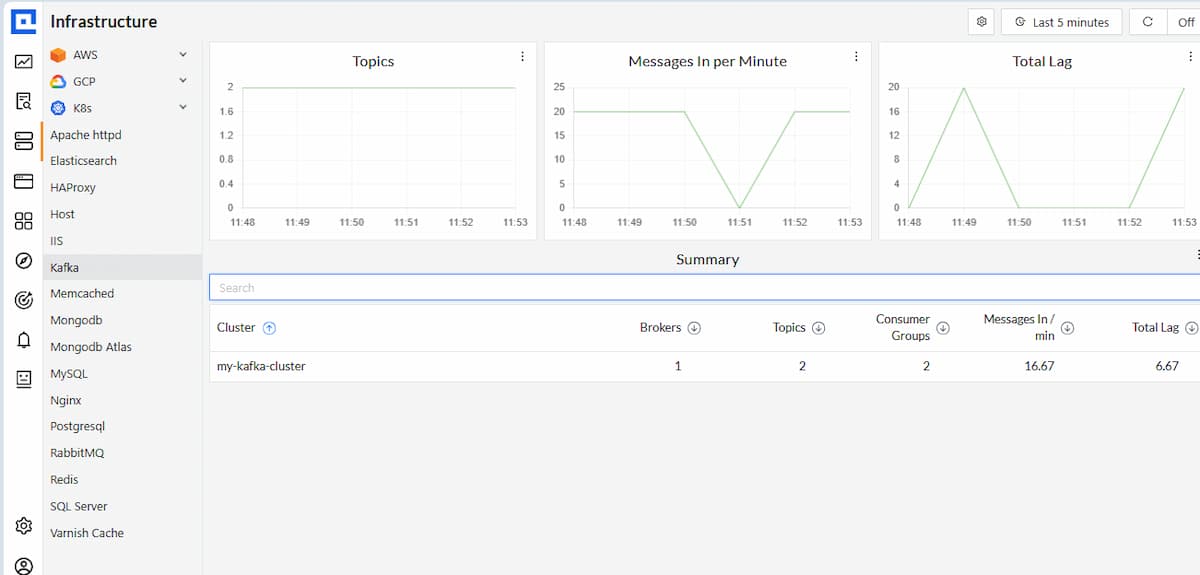Open the browser window icon in sidebar
Image resolution: width=1200 pixels, height=575 pixels.
[23, 181]
